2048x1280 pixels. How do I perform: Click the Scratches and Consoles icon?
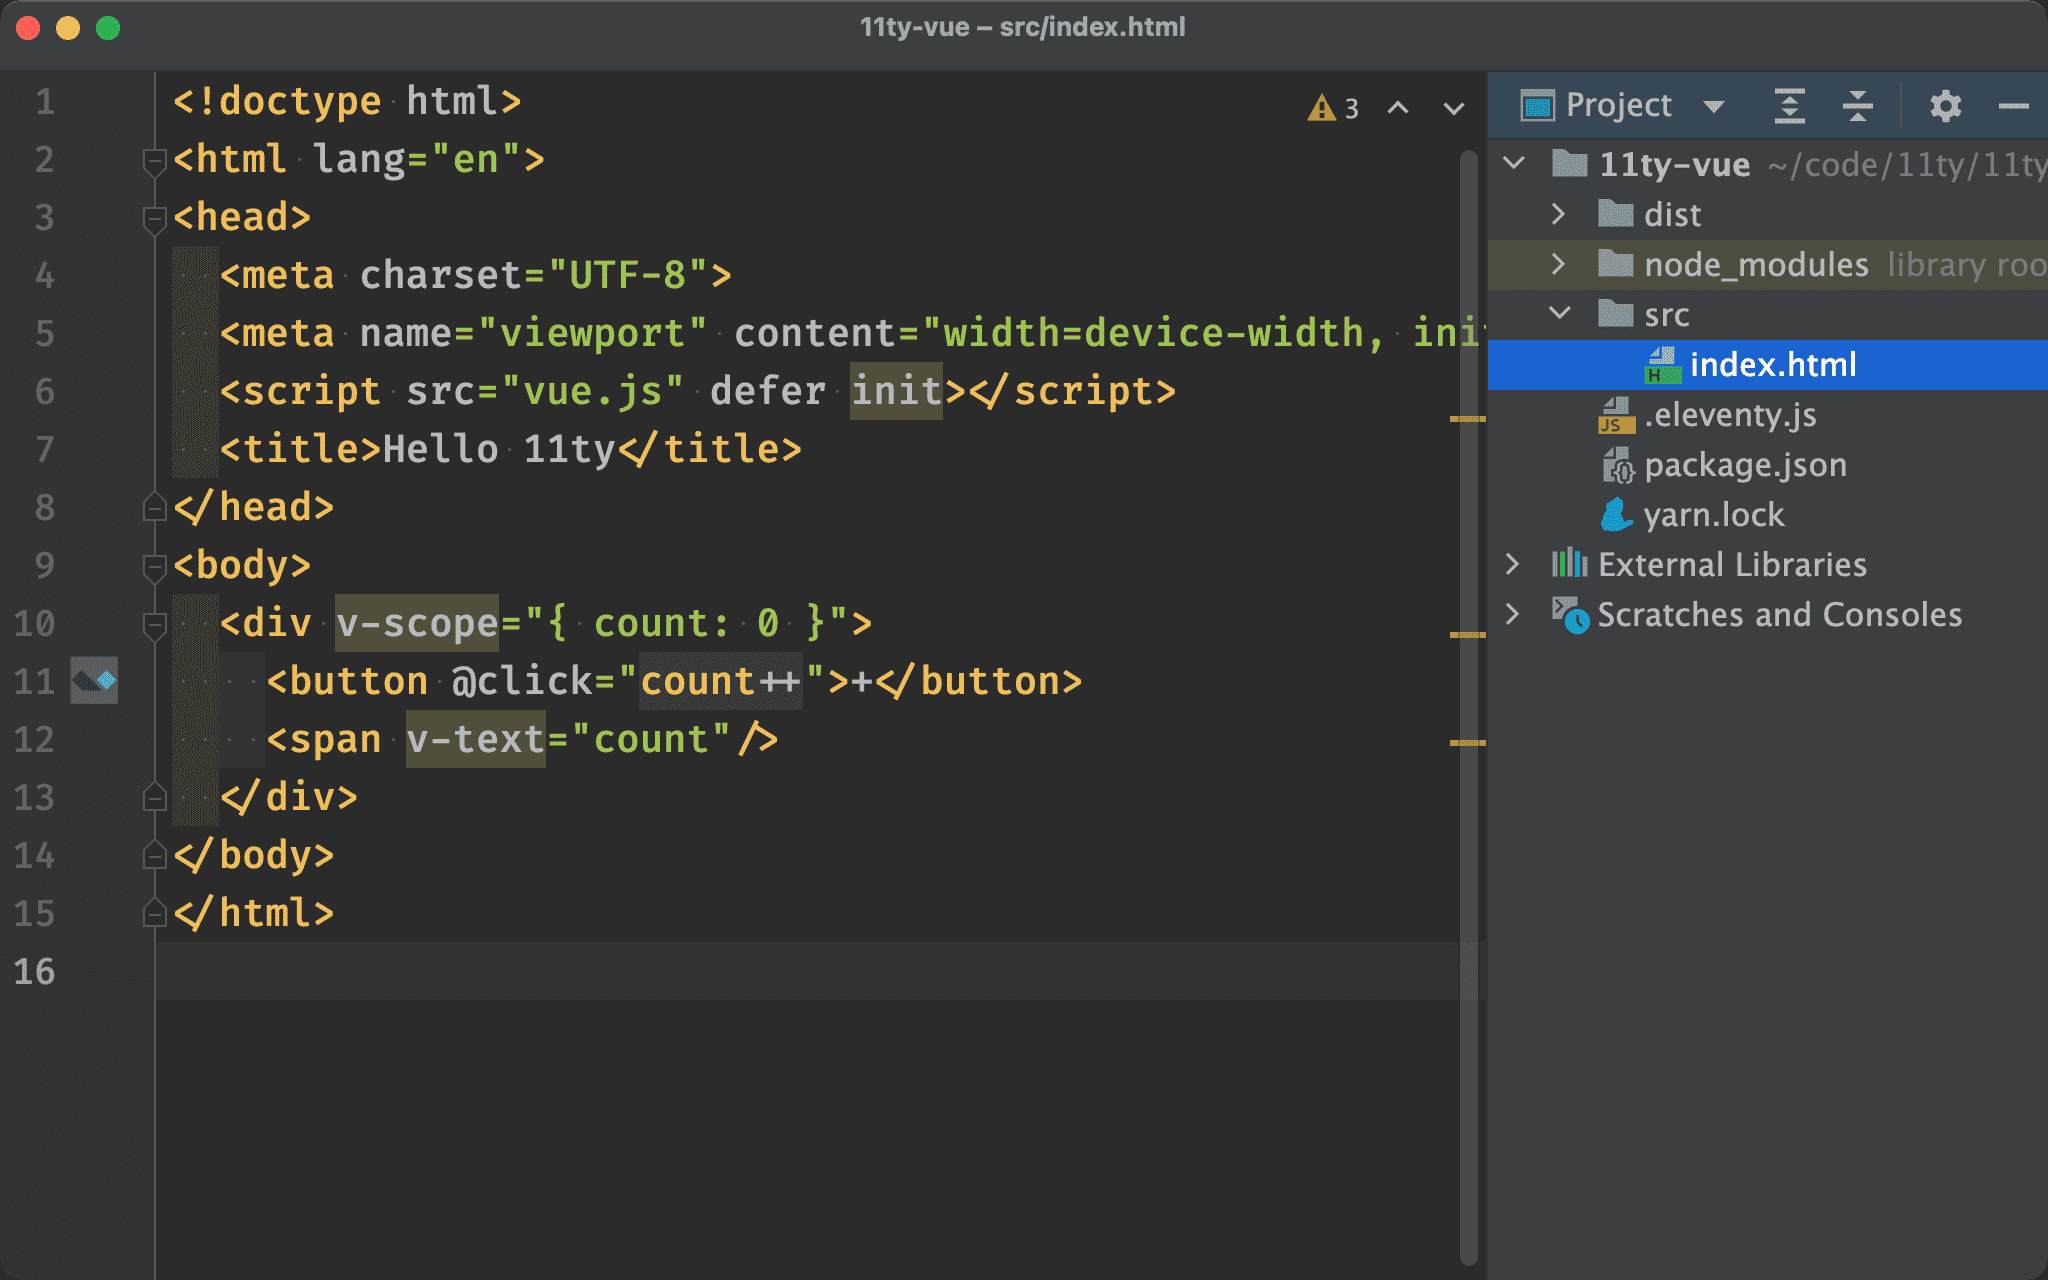(x=1569, y=614)
